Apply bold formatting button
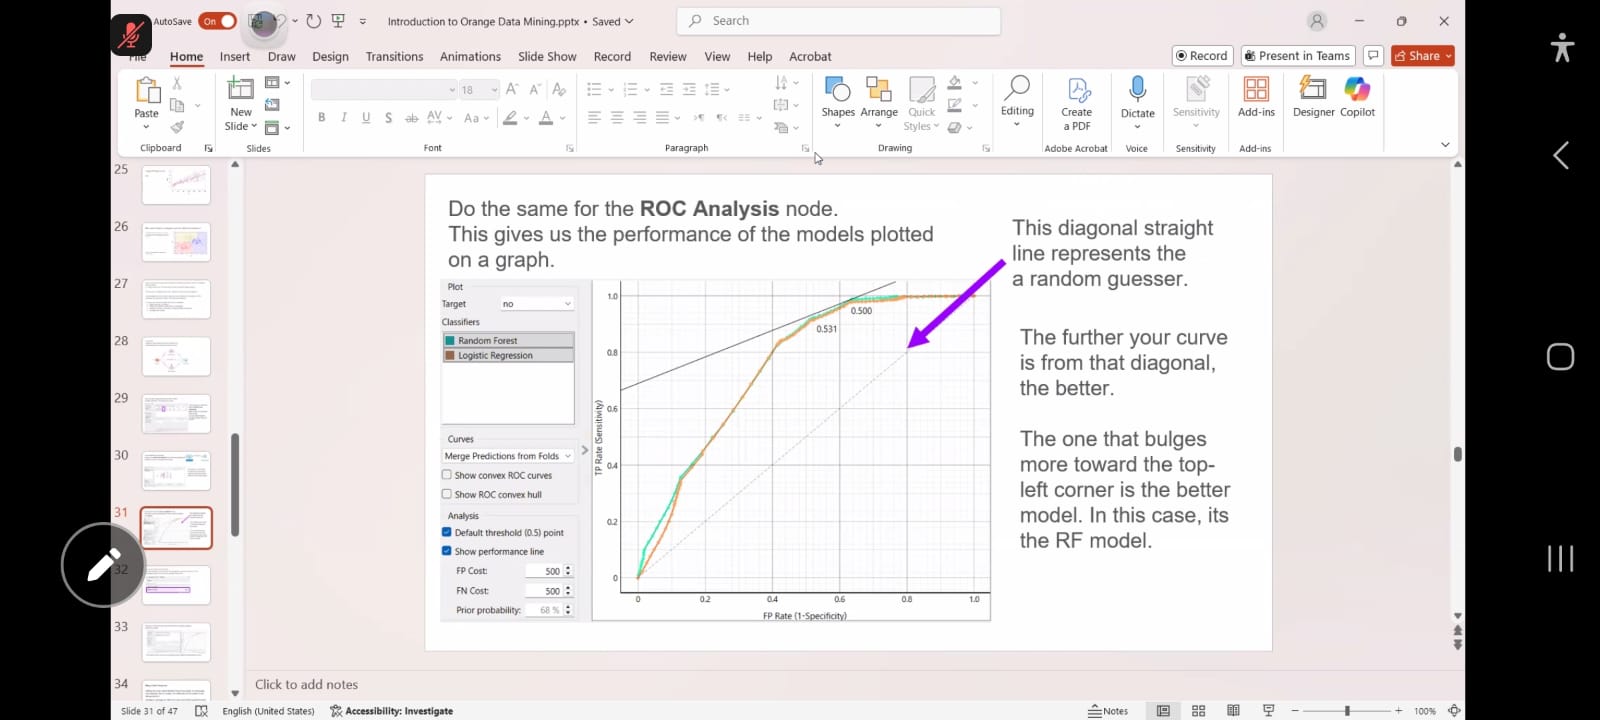 coord(321,118)
